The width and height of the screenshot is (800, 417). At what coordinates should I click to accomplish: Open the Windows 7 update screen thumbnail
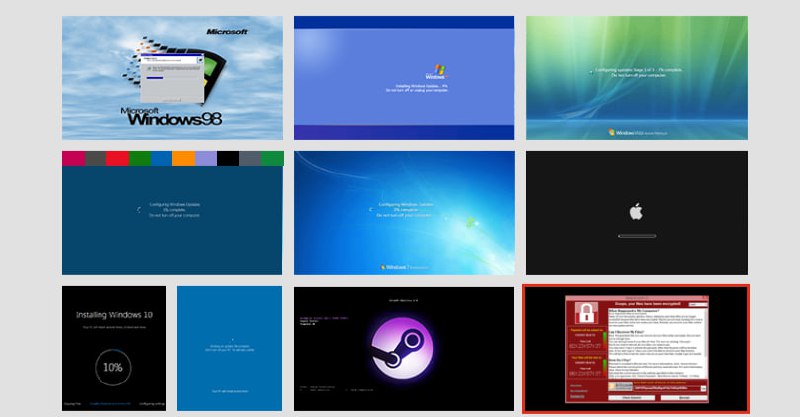coord(404,213)
